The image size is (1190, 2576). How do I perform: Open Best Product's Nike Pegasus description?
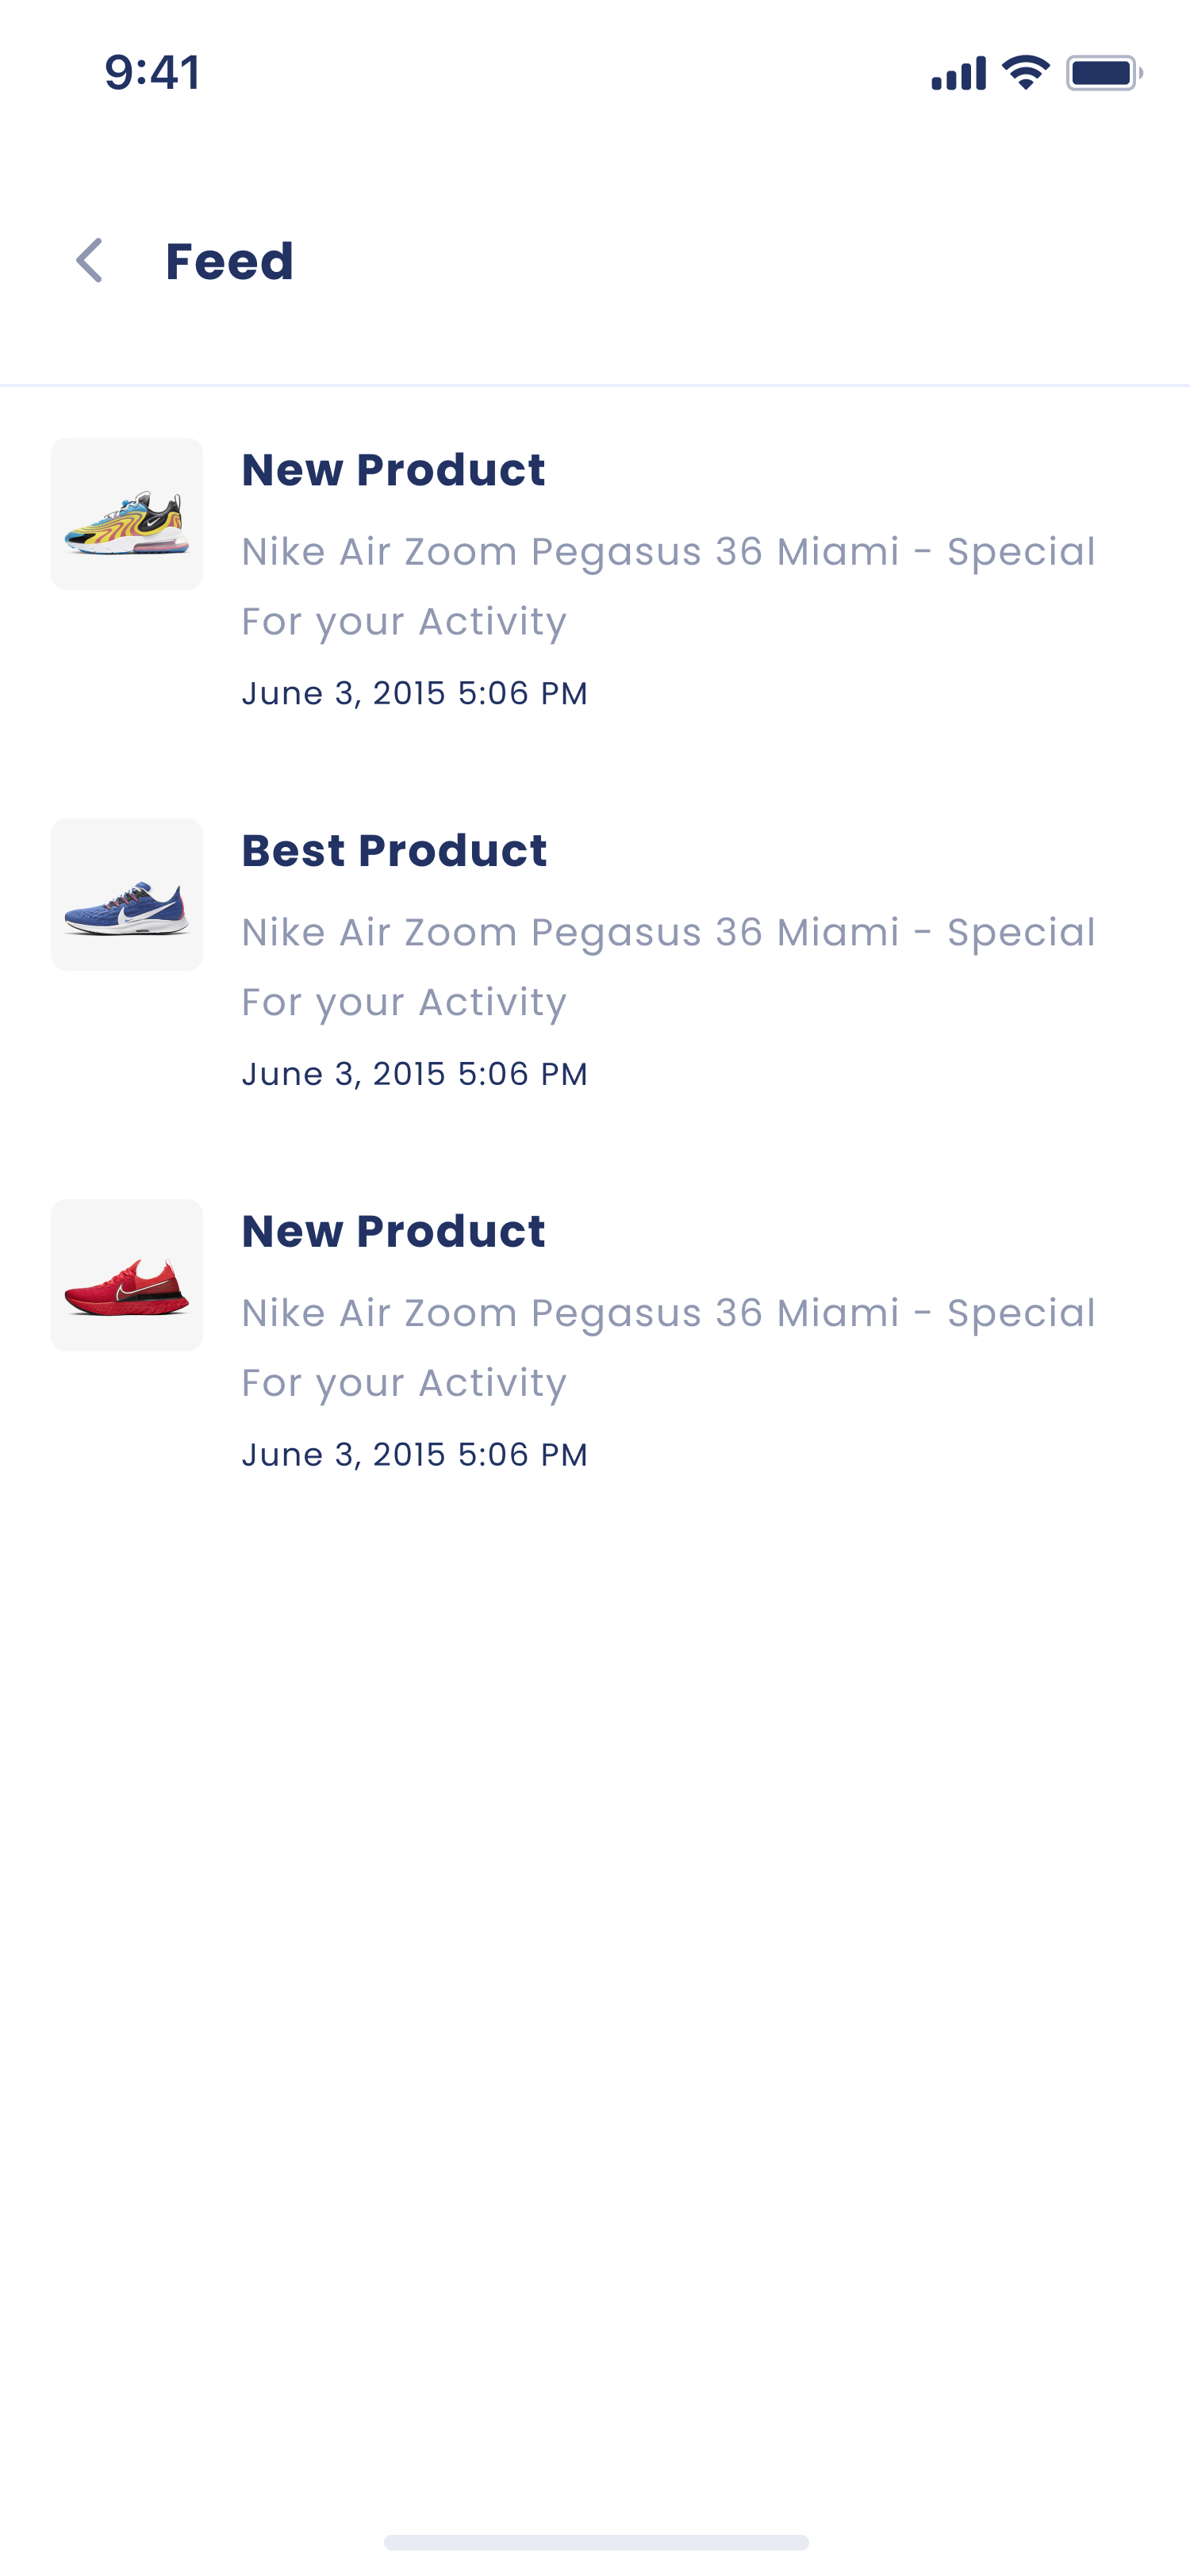(x=668, y=967)
